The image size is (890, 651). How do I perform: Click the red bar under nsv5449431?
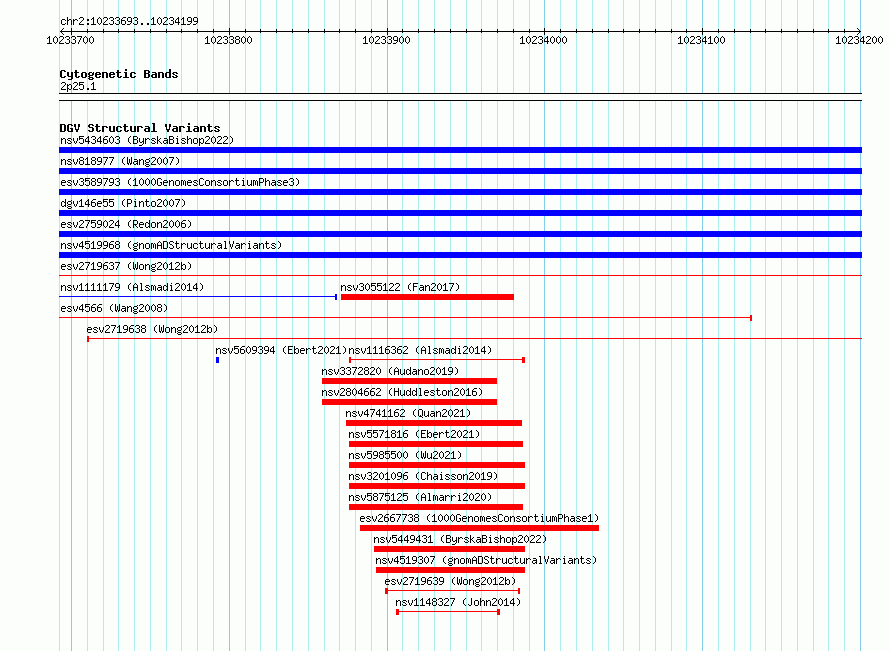click(x=449, y=549)
